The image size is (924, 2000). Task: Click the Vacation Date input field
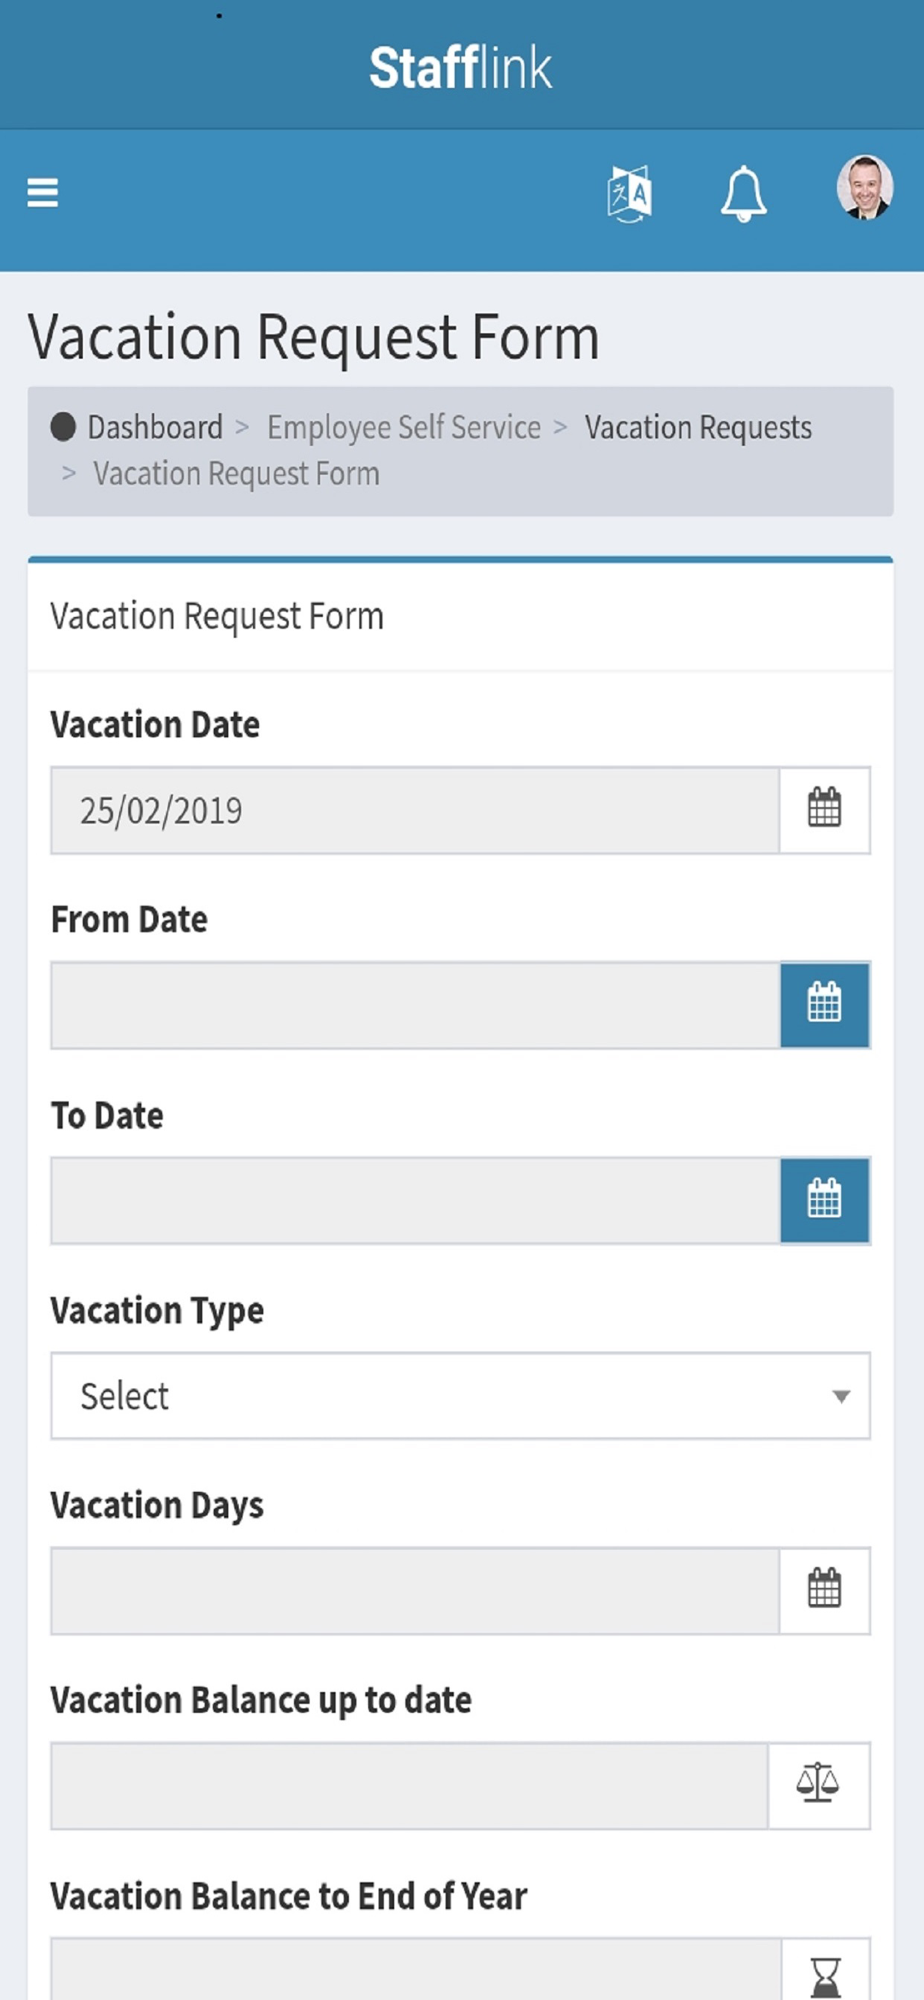pyautogui.click(x=415, y=810)
